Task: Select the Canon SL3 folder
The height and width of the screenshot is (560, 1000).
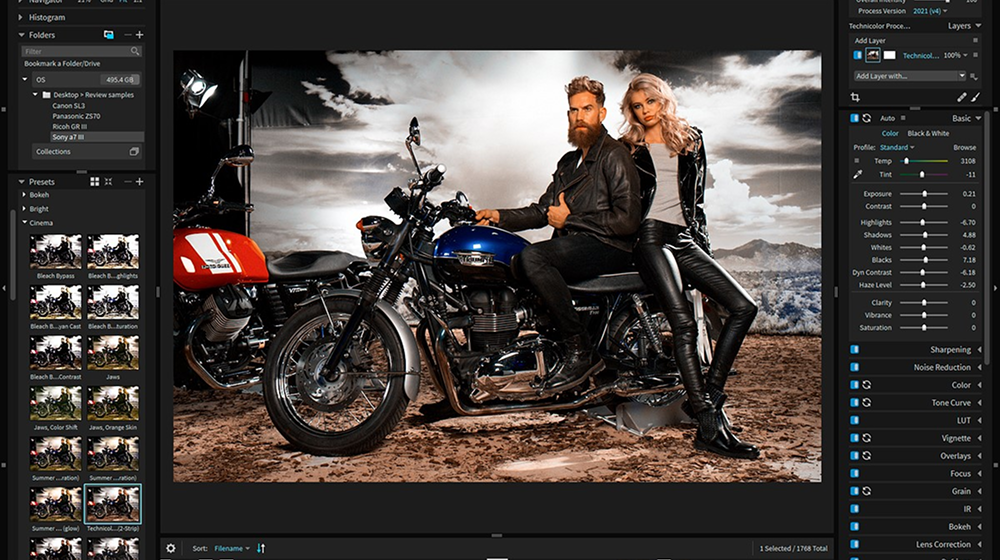Action: click(68, 106)
